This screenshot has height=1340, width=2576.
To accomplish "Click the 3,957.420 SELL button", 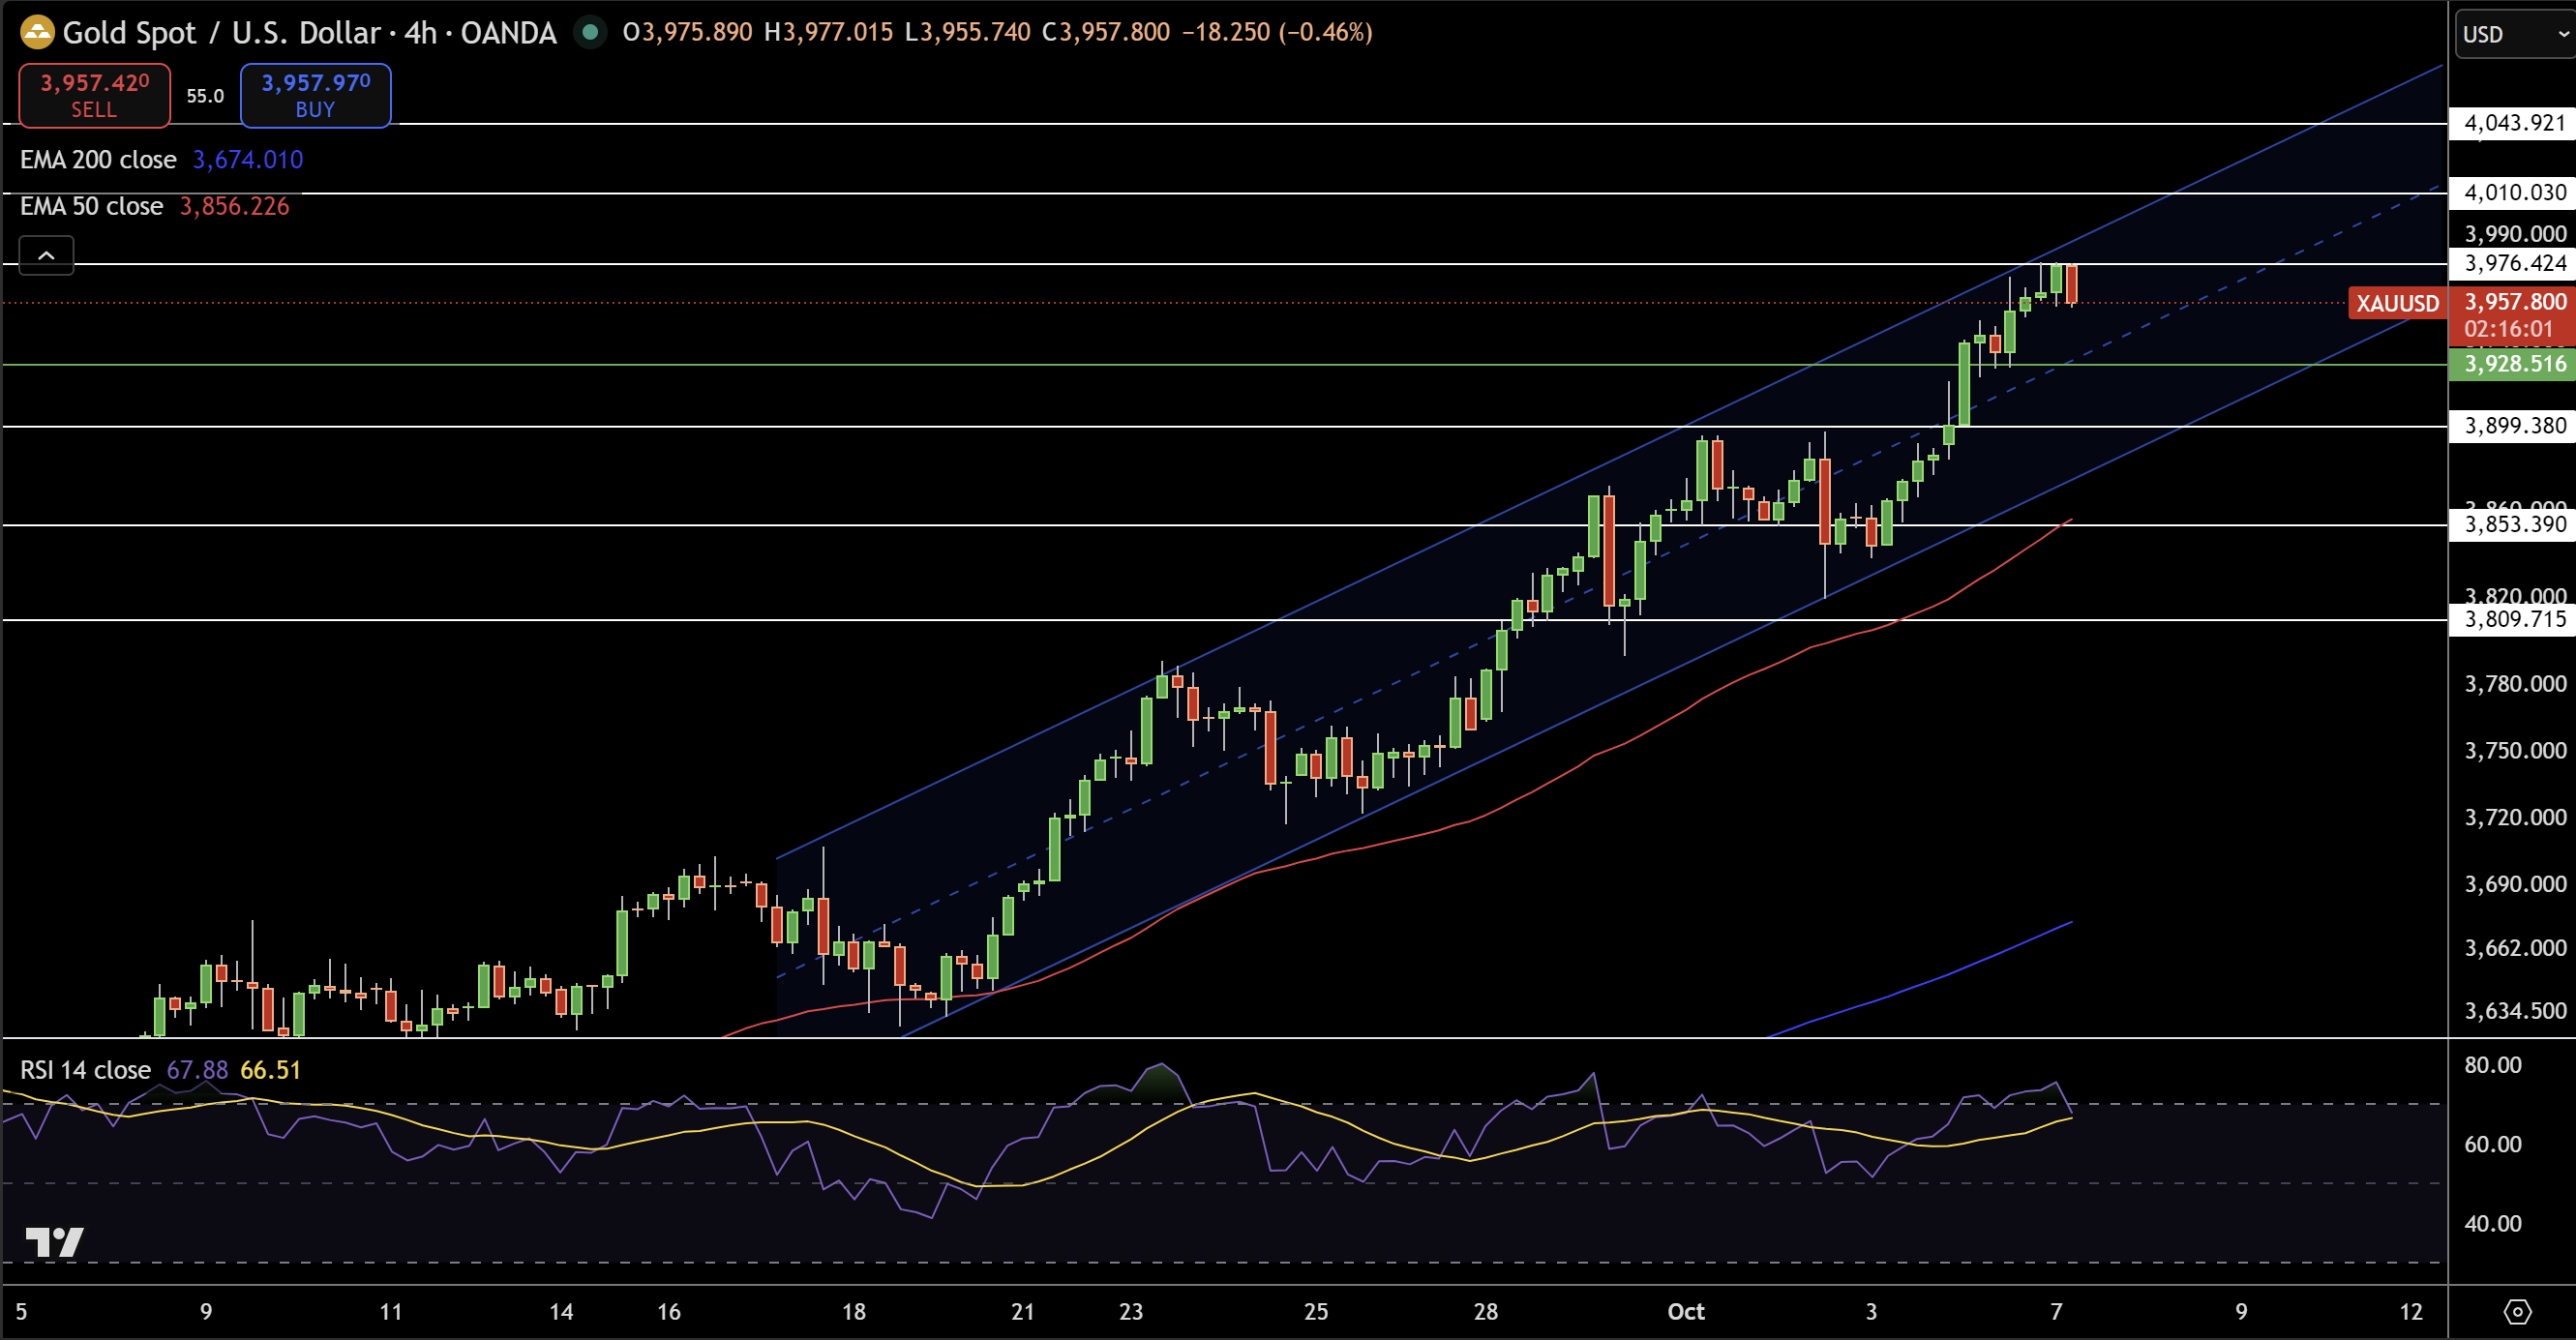I will pyautogui.click(x=94, y=95).
